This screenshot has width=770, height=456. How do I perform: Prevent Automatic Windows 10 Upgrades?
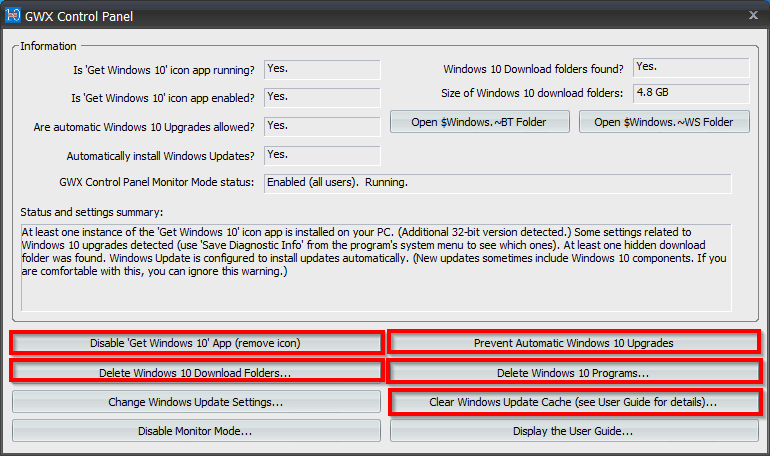pyautogui.click(x=574, y=343)
